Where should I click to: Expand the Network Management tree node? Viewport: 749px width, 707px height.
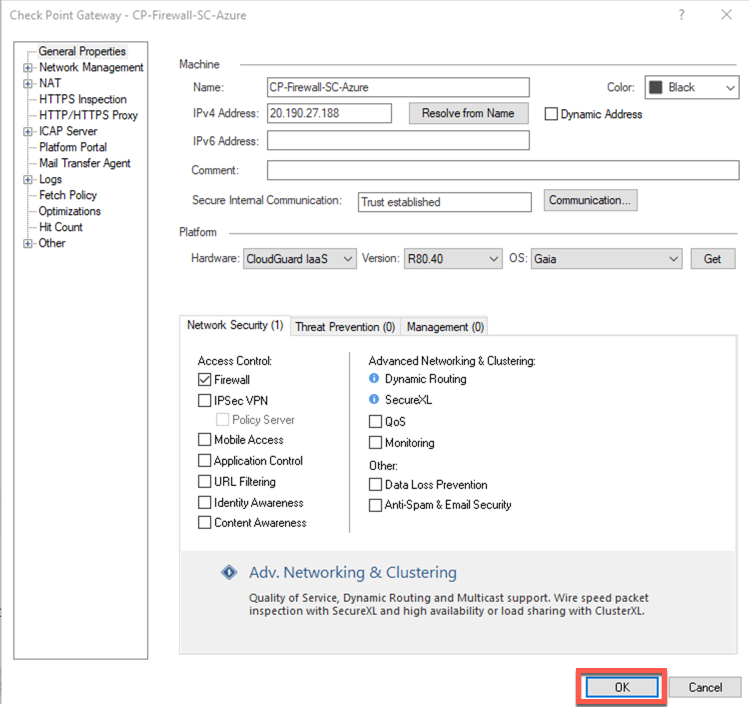(28, 68)
